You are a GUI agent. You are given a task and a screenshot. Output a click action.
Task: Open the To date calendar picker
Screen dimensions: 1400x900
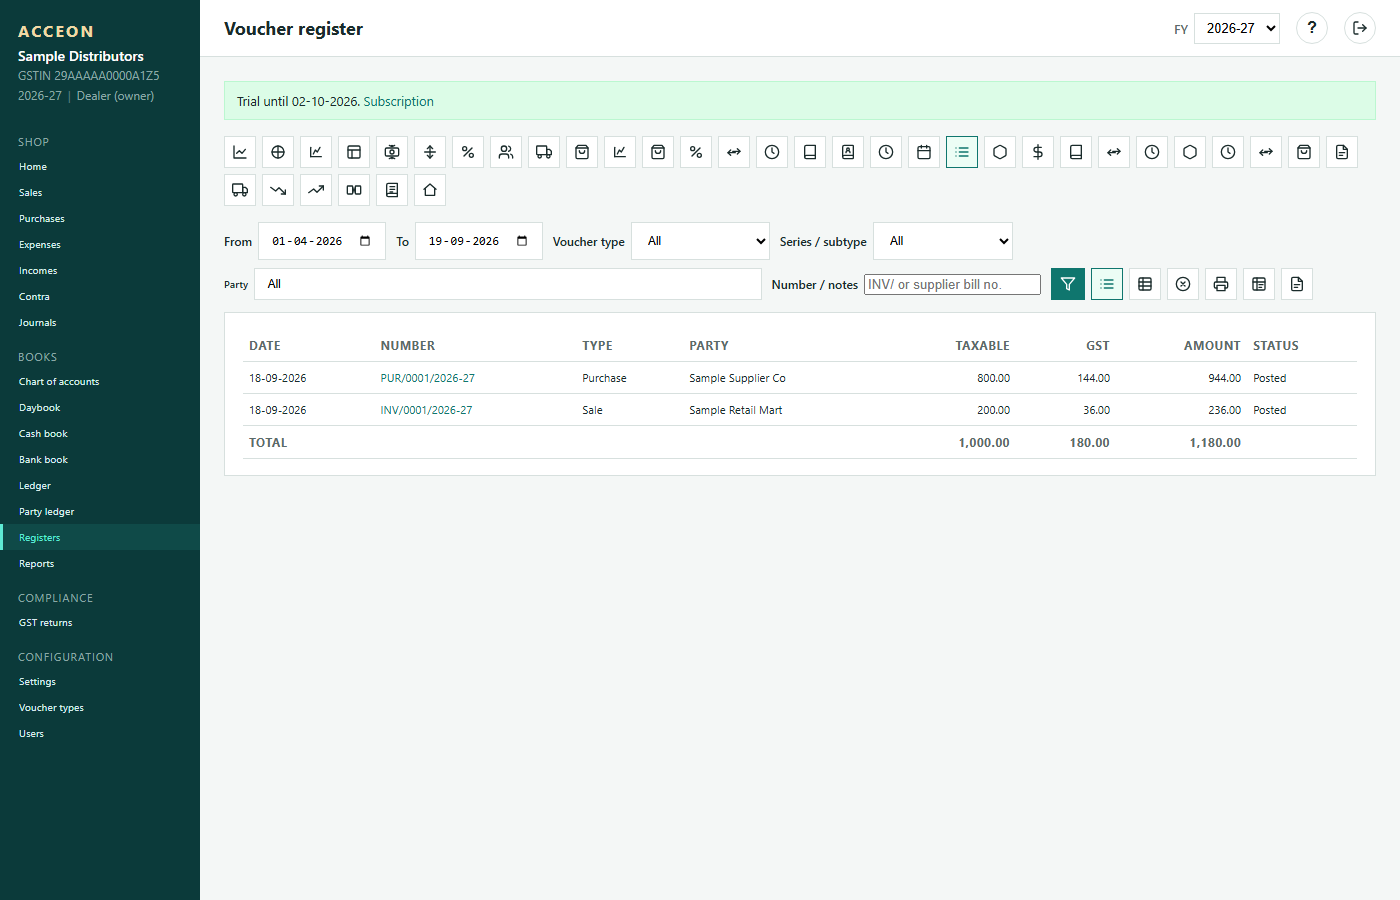point(522,241)
